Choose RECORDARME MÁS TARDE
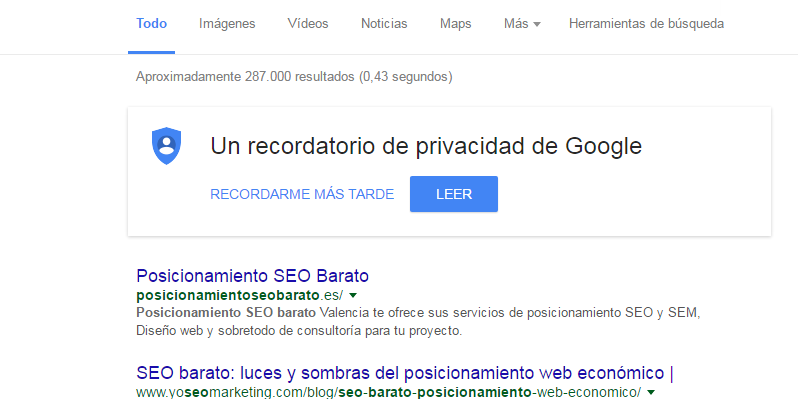The image size is (798, 399). point(302,194)
